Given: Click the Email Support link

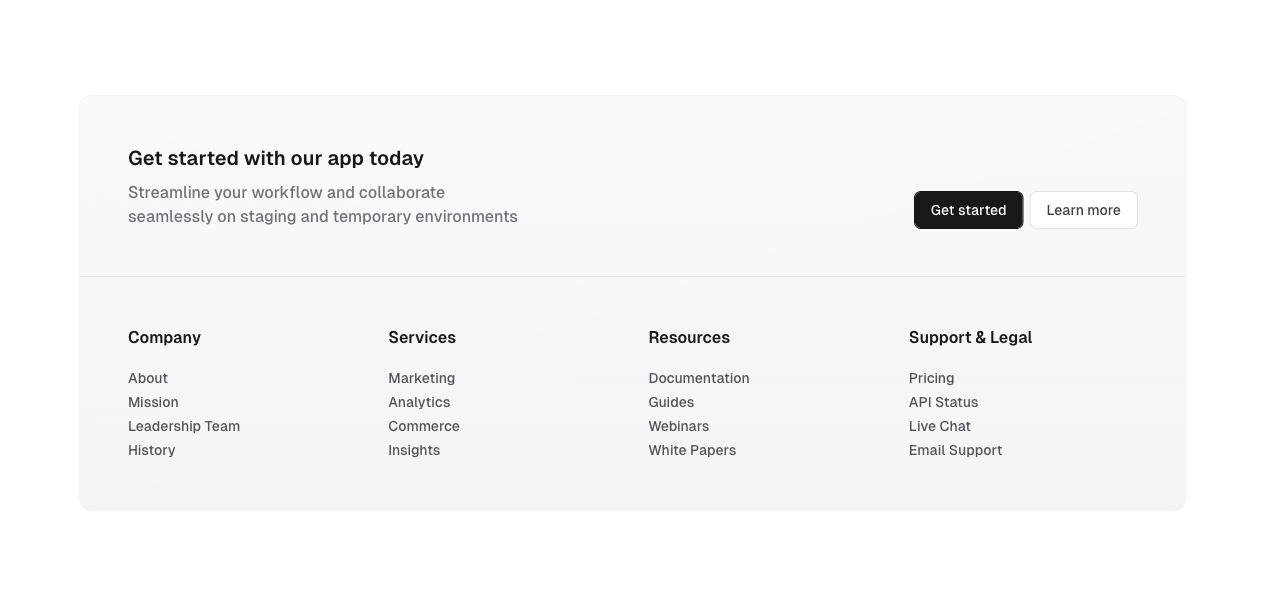Looking at the screenshot, I should pyautogui.click(x=955, y=450).
